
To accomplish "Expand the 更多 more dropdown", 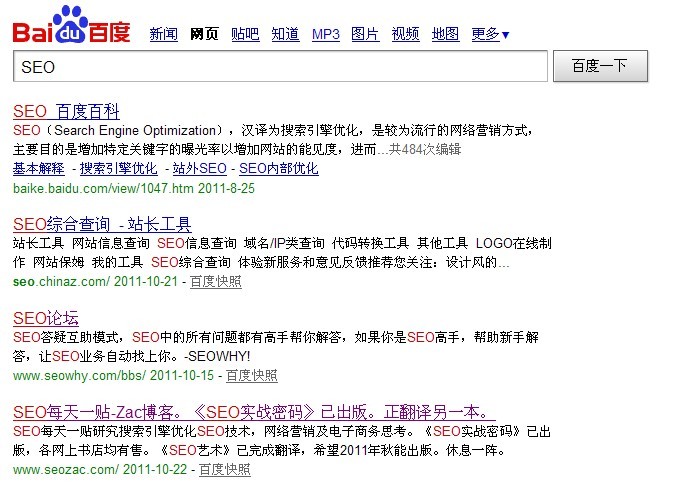I will coord(490,34).
